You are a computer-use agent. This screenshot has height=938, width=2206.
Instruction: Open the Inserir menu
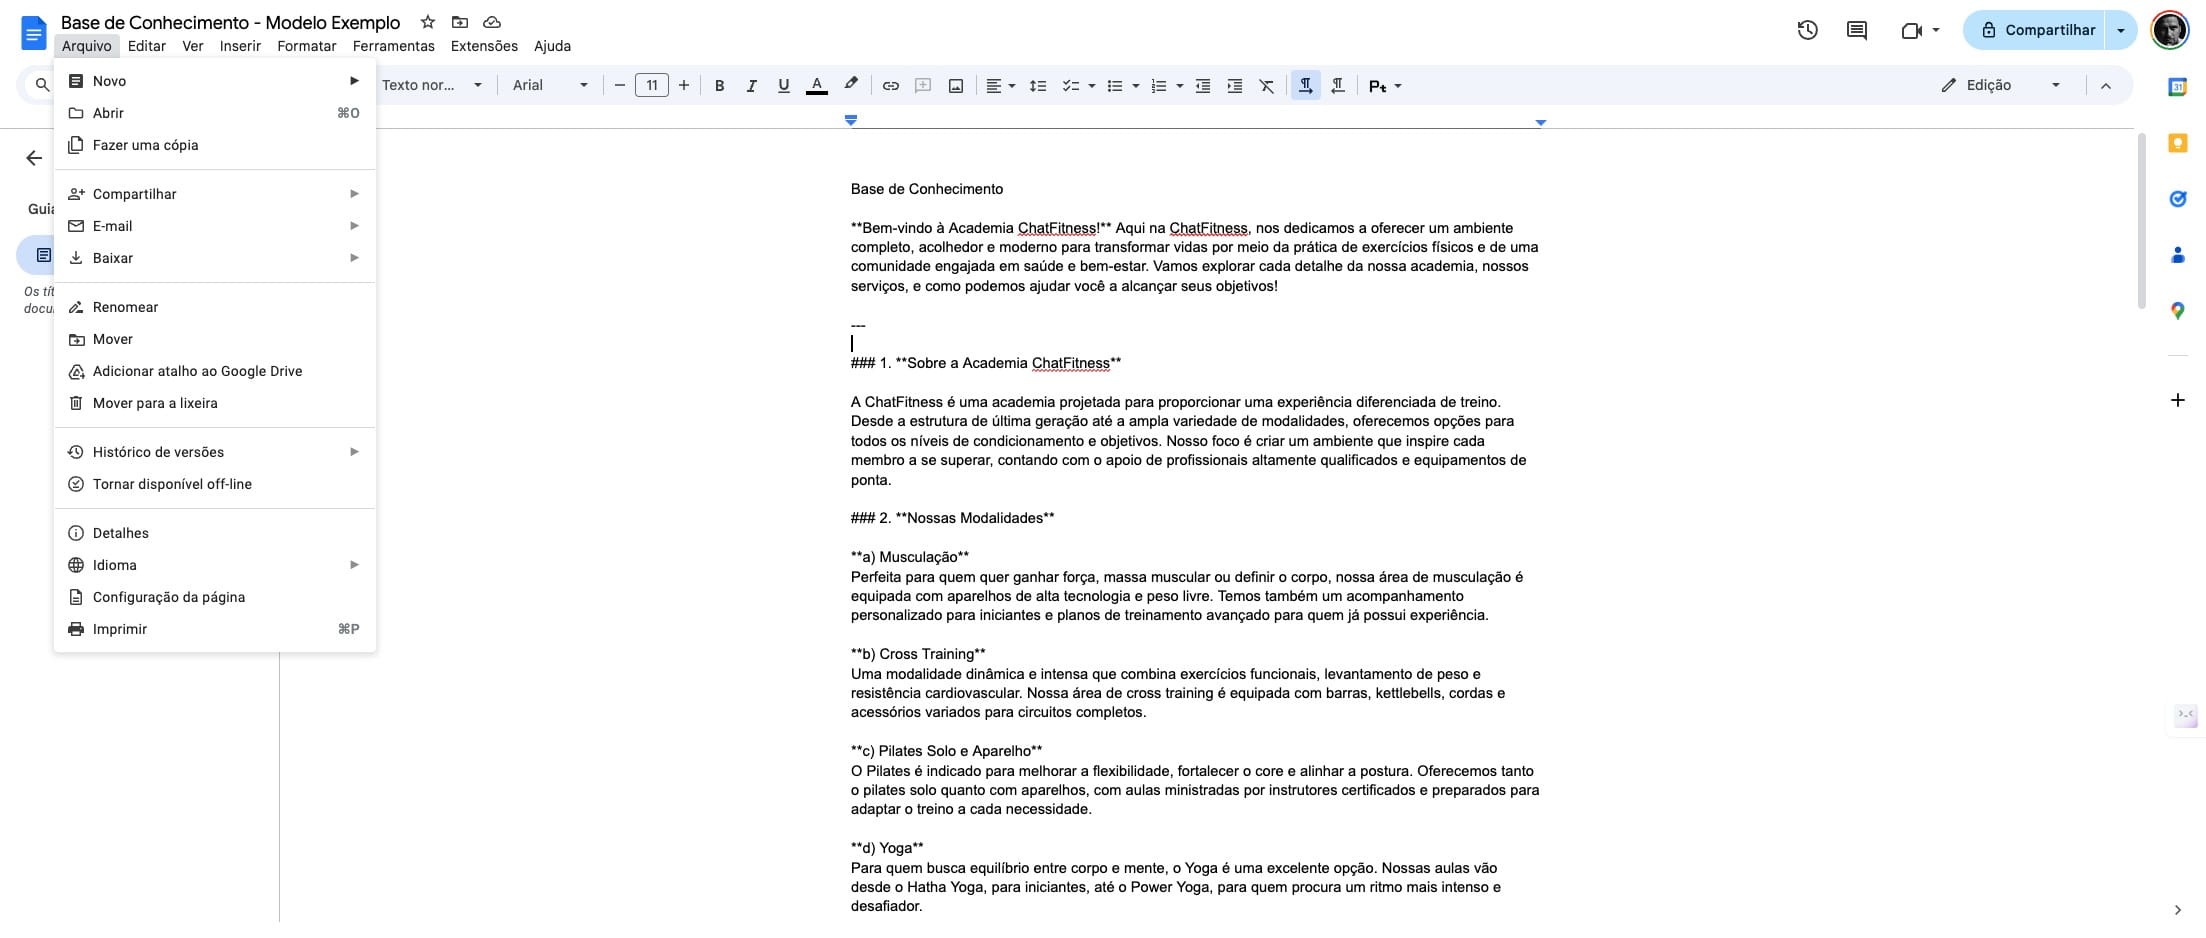tap(240, 46)
